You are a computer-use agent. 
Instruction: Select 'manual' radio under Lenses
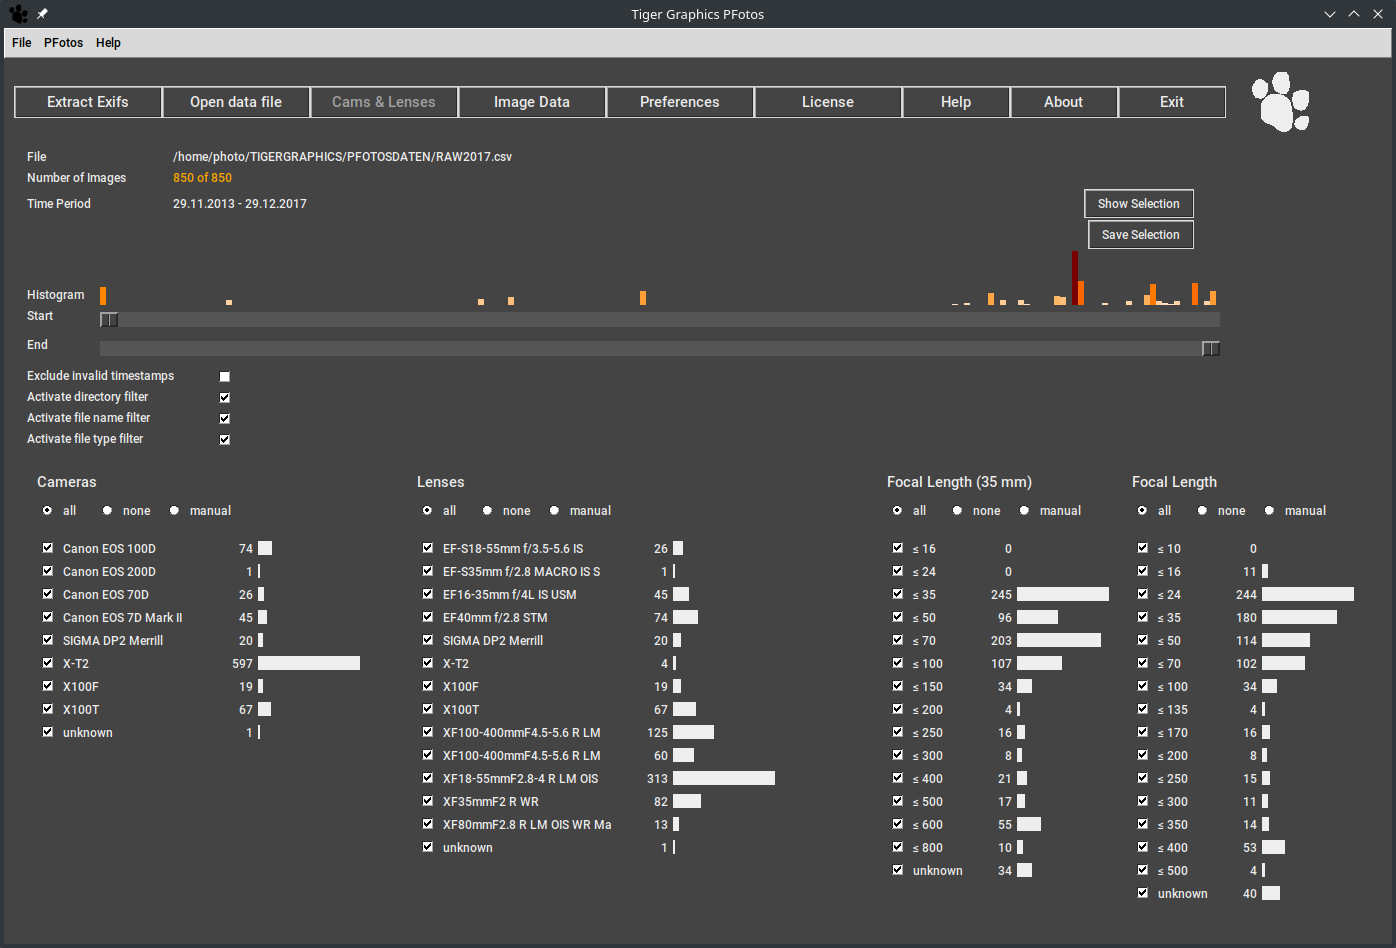click(555, 511)
